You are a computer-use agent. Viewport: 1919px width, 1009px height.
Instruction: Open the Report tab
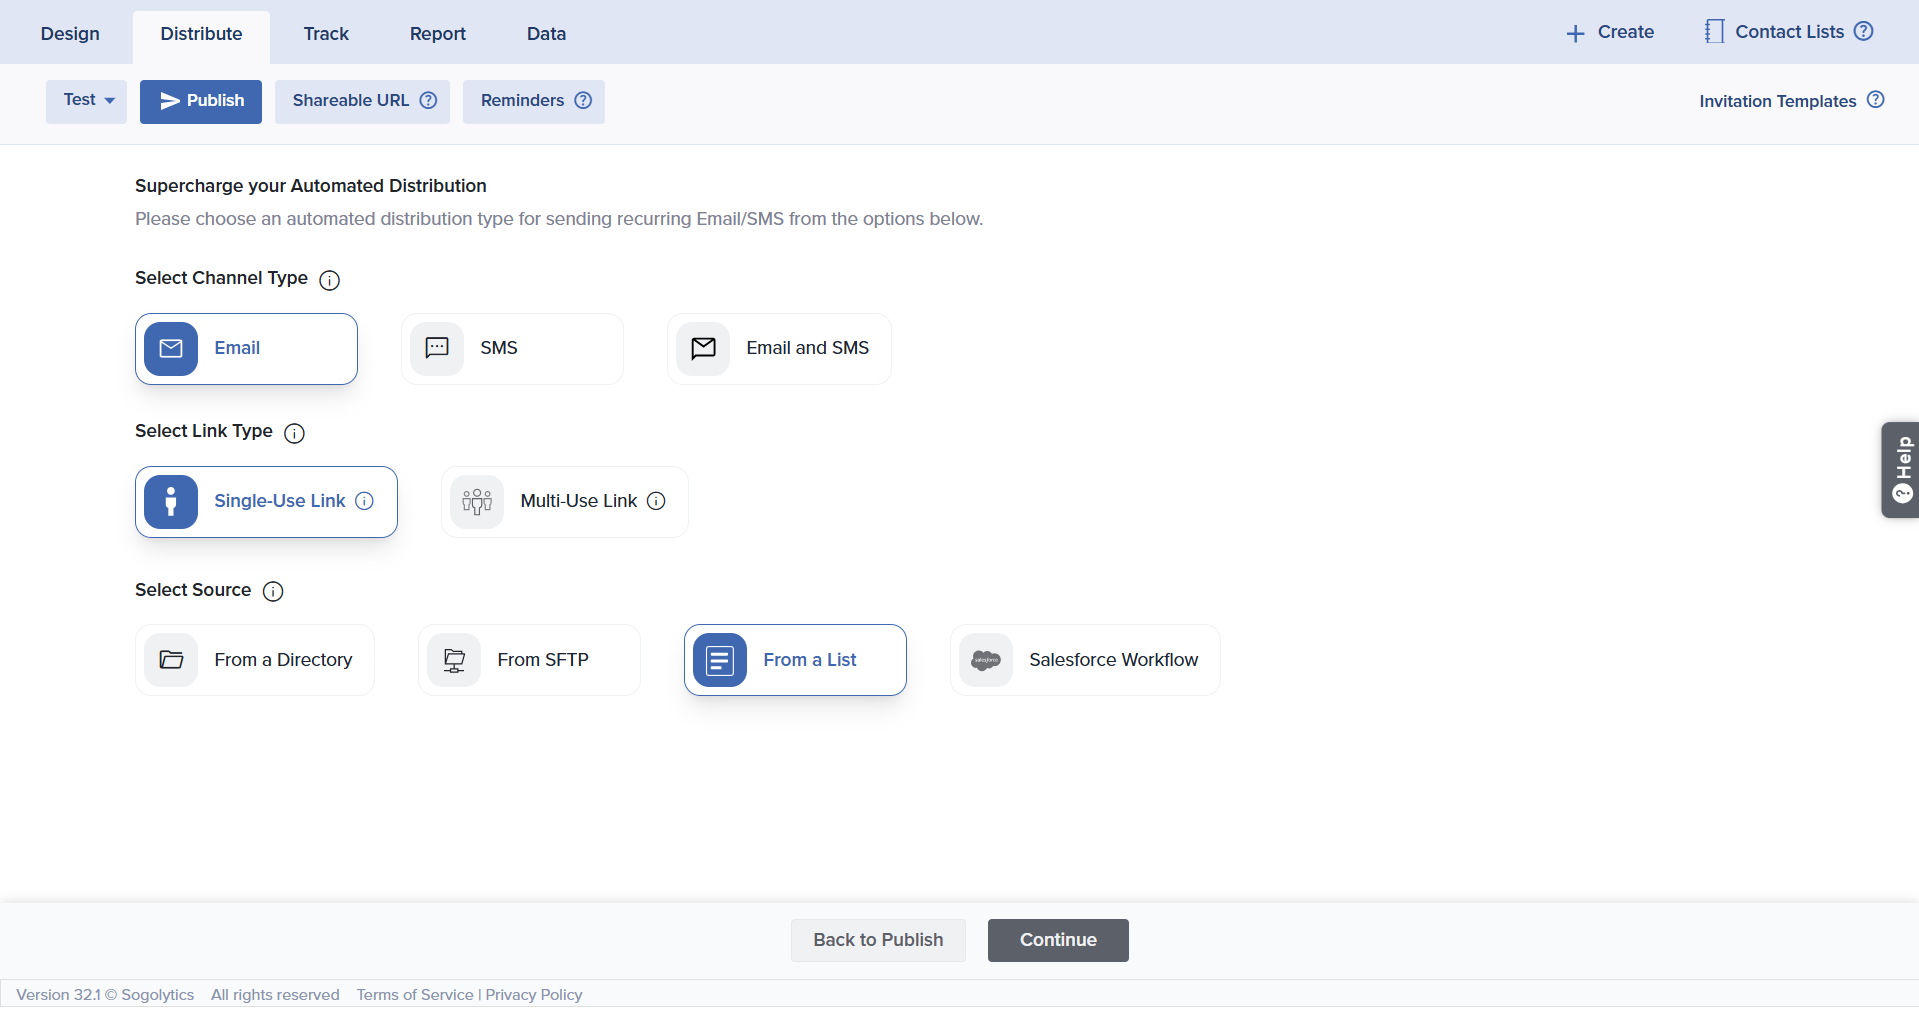click(437, 34)
